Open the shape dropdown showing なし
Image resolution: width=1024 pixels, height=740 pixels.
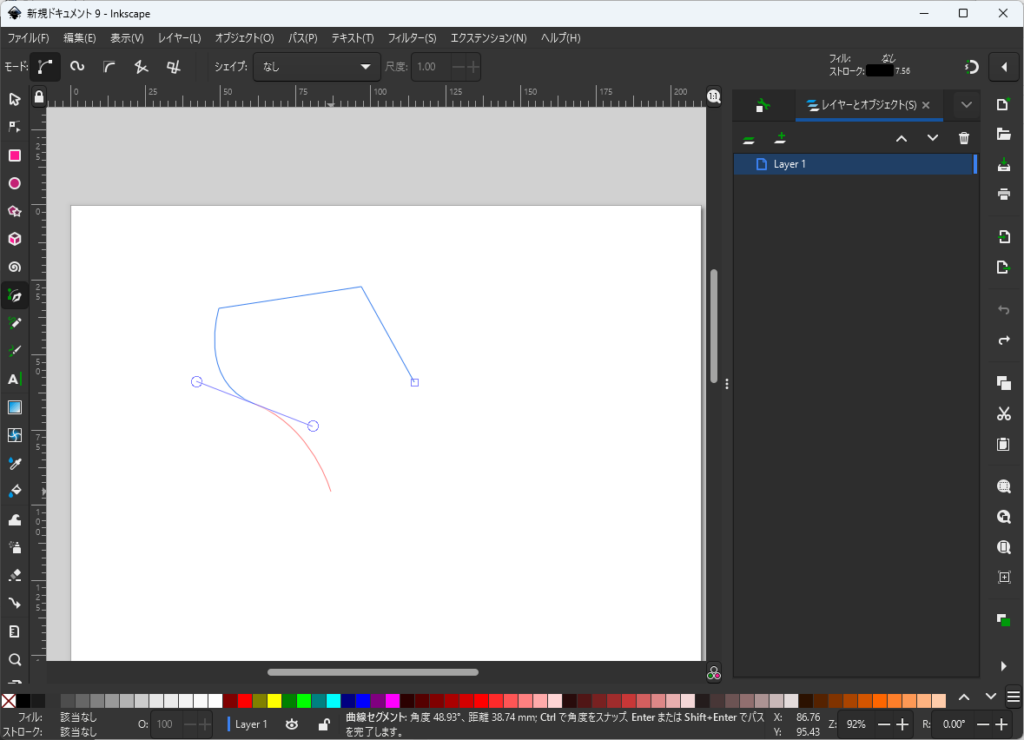pos(316,67)
